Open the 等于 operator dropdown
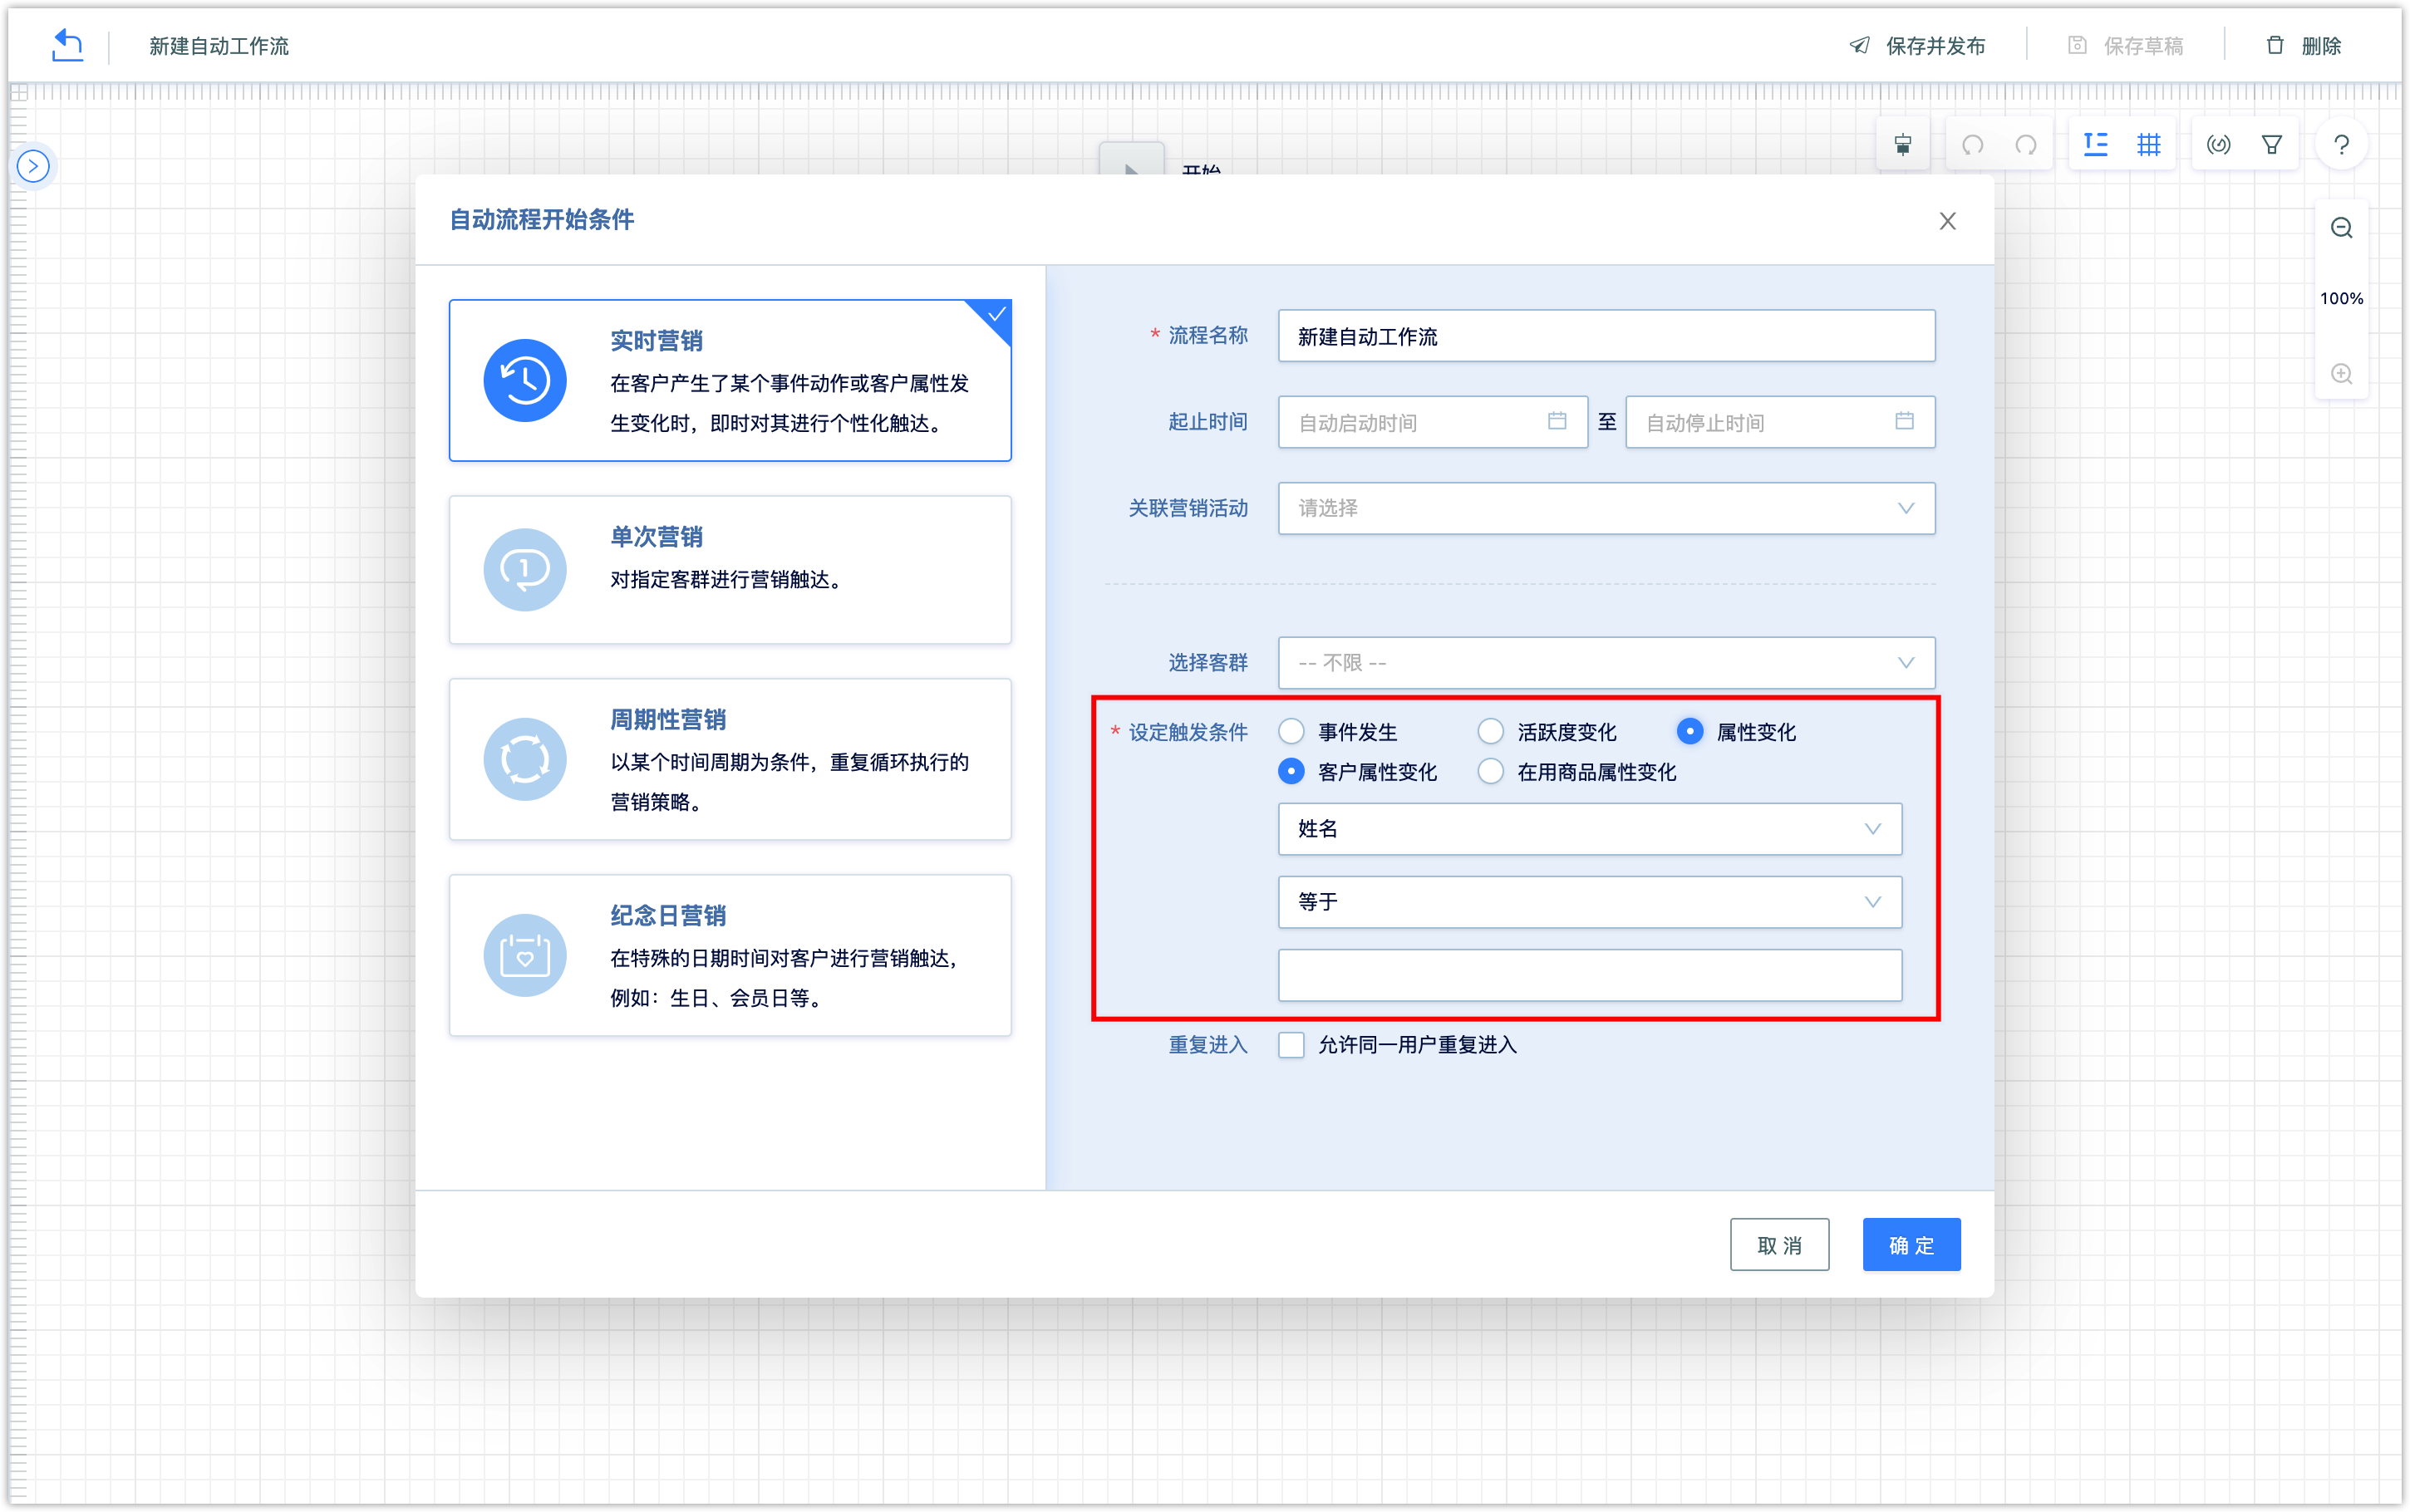2410x1512 pixels. (1589, 902)
